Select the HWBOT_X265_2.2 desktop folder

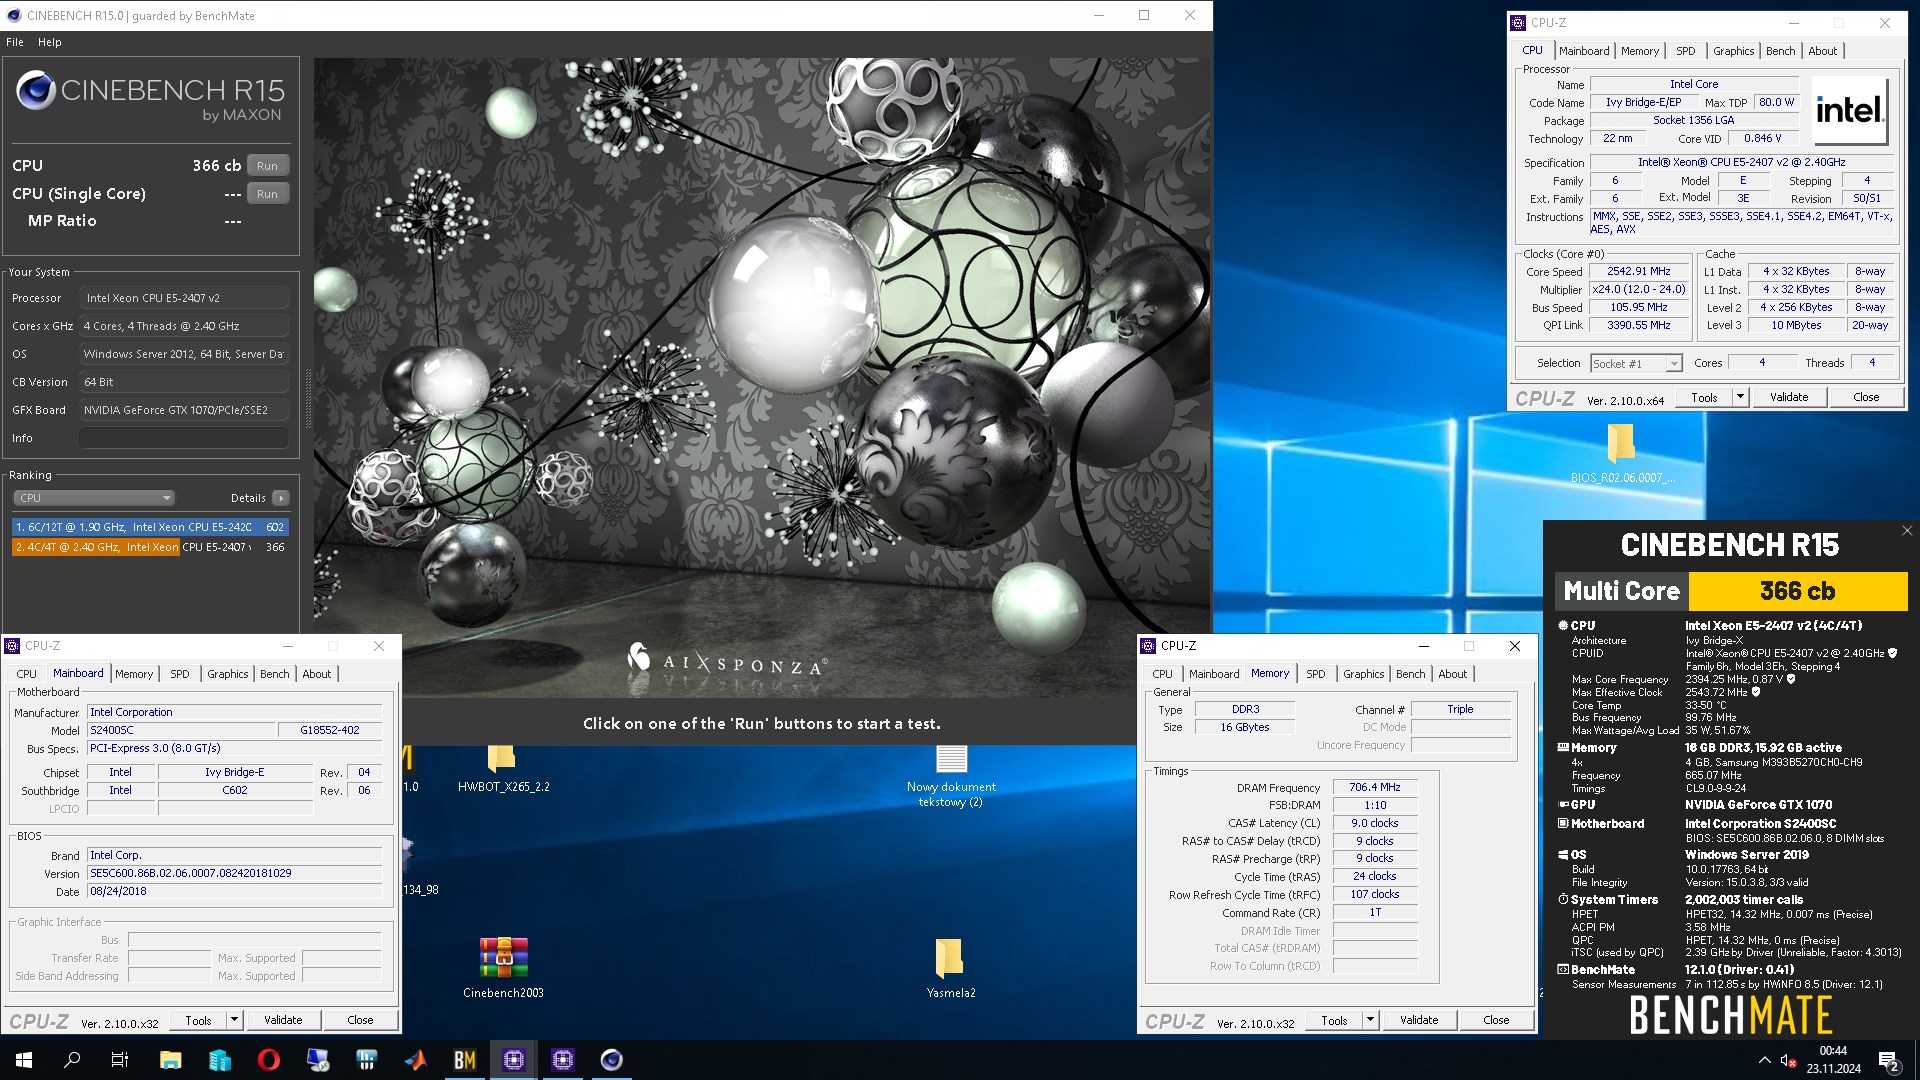pyautogui.click(x=503, y=768)
